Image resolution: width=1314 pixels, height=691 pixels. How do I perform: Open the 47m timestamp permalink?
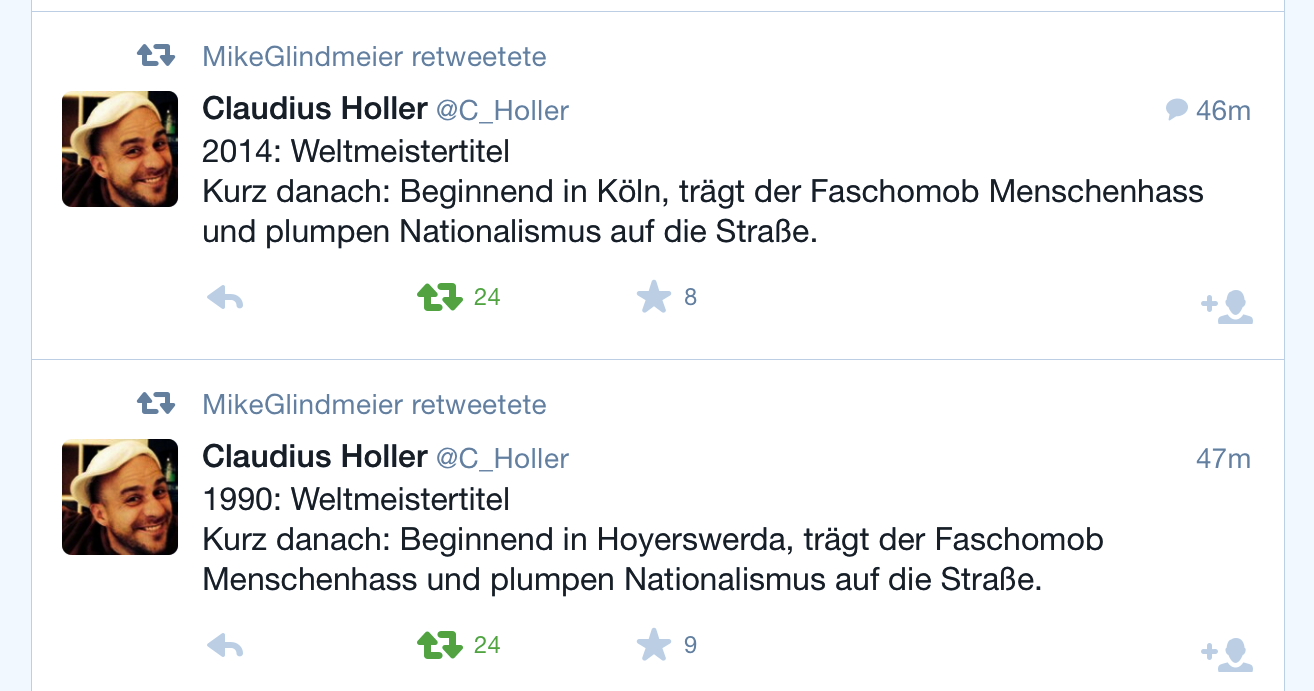[x=1223, y=458]
